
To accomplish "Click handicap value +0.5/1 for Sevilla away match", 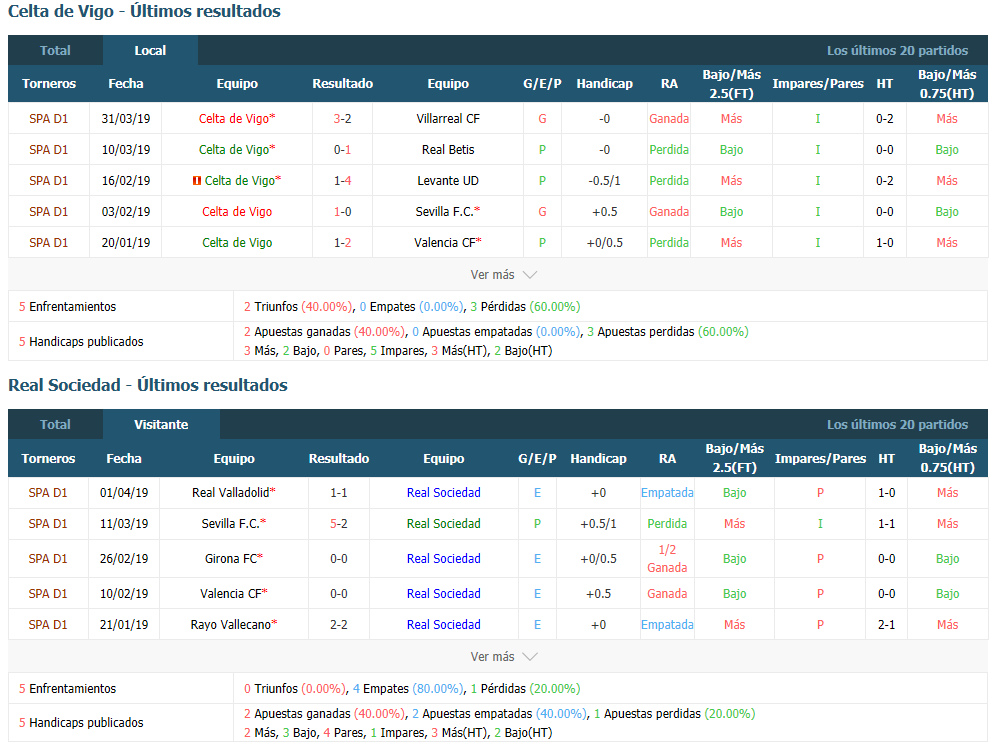I will (x=598, y=524).
